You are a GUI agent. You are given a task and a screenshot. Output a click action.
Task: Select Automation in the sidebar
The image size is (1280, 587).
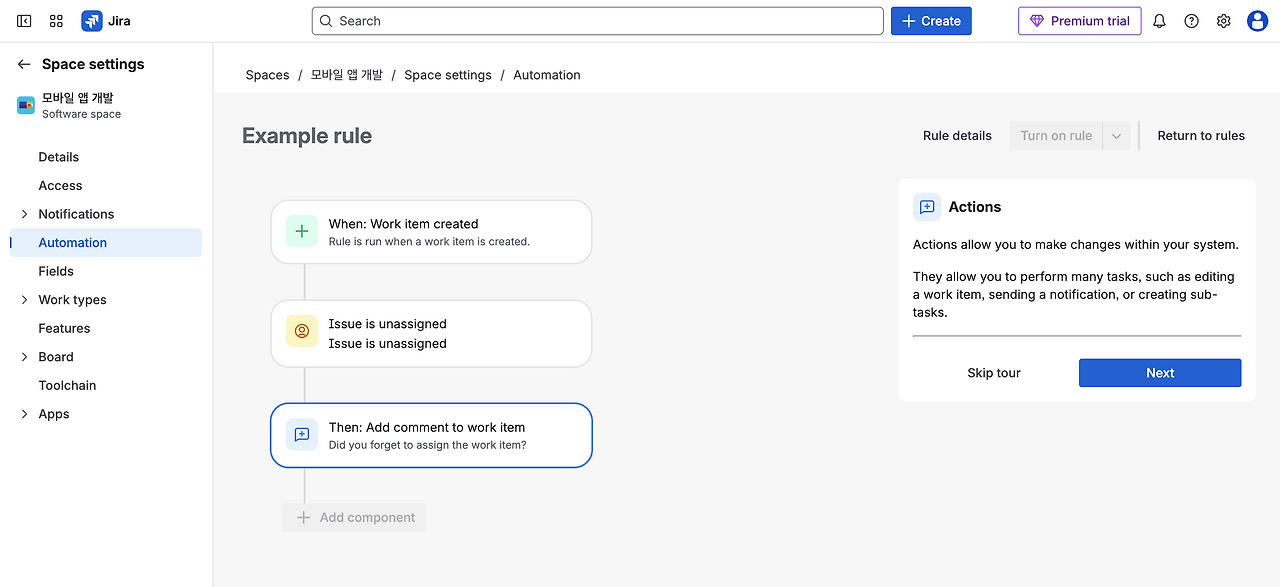(72, 243)
